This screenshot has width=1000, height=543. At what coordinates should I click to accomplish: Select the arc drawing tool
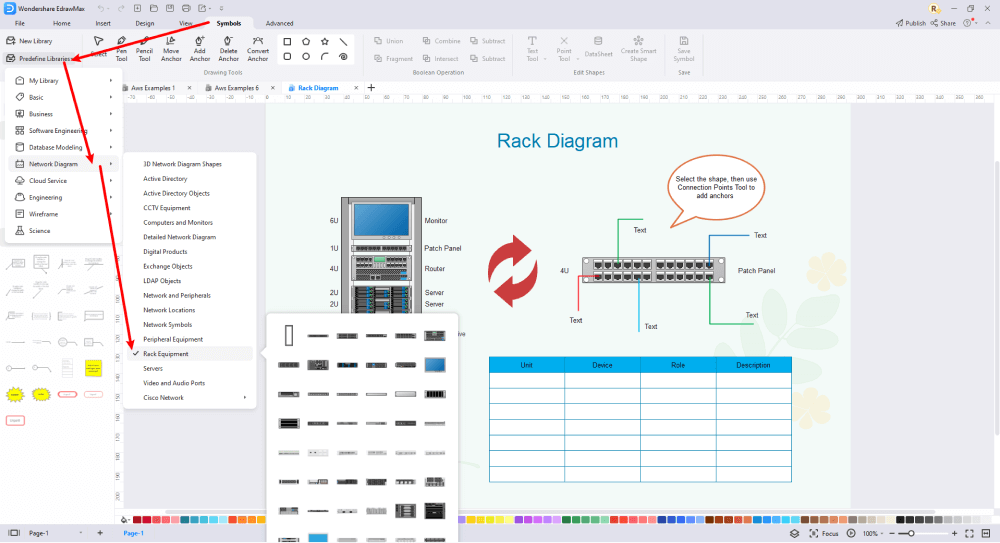click(x=325, y=57)
